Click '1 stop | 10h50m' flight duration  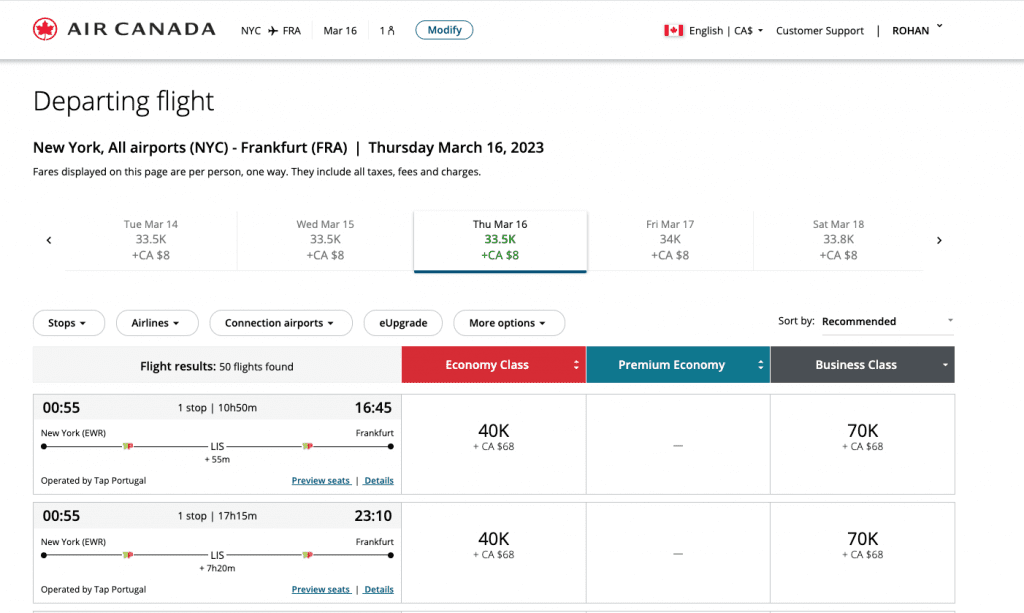click(217, 408)
